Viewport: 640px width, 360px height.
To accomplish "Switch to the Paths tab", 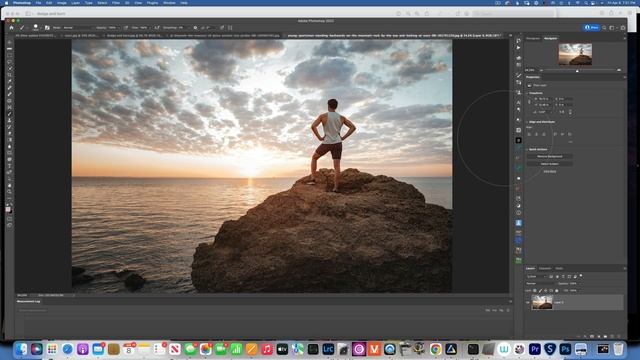I will (559, 268).
